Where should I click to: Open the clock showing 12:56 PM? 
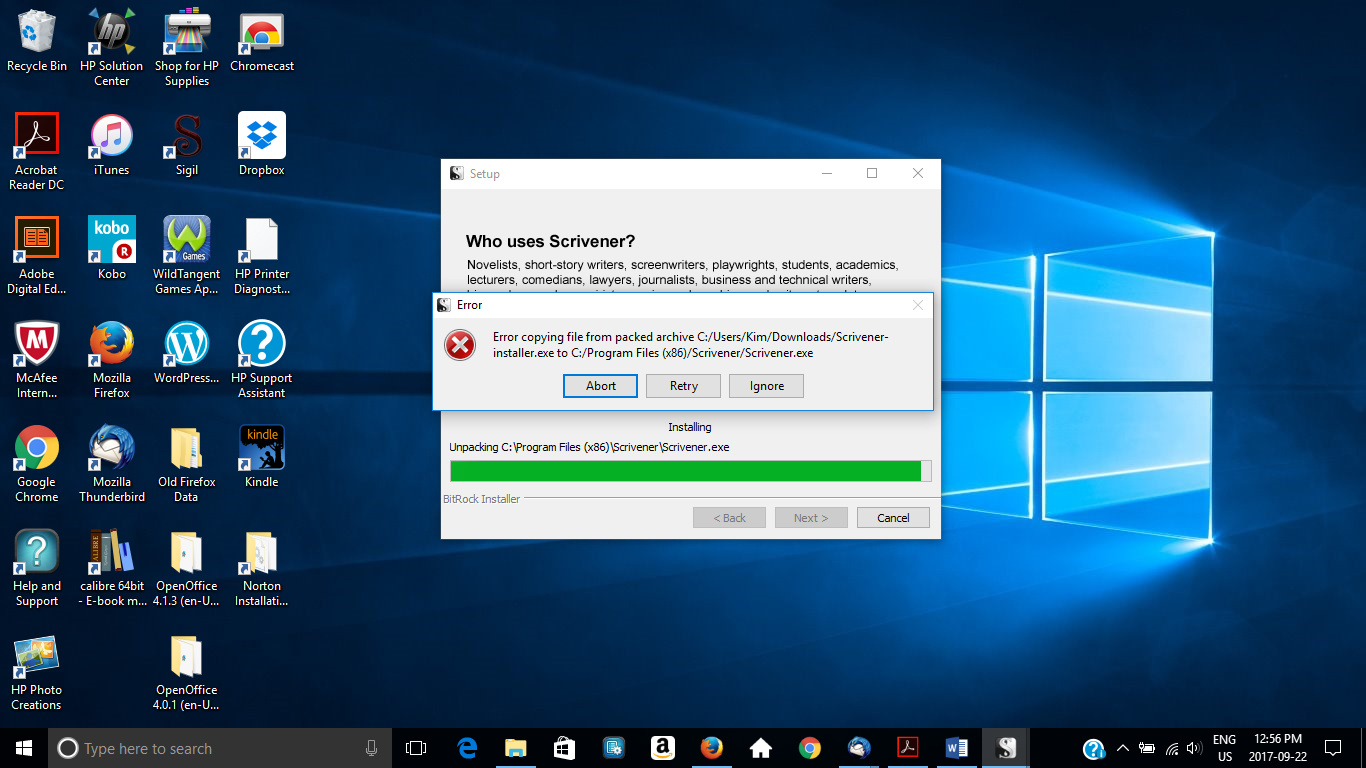[1276, 748]
